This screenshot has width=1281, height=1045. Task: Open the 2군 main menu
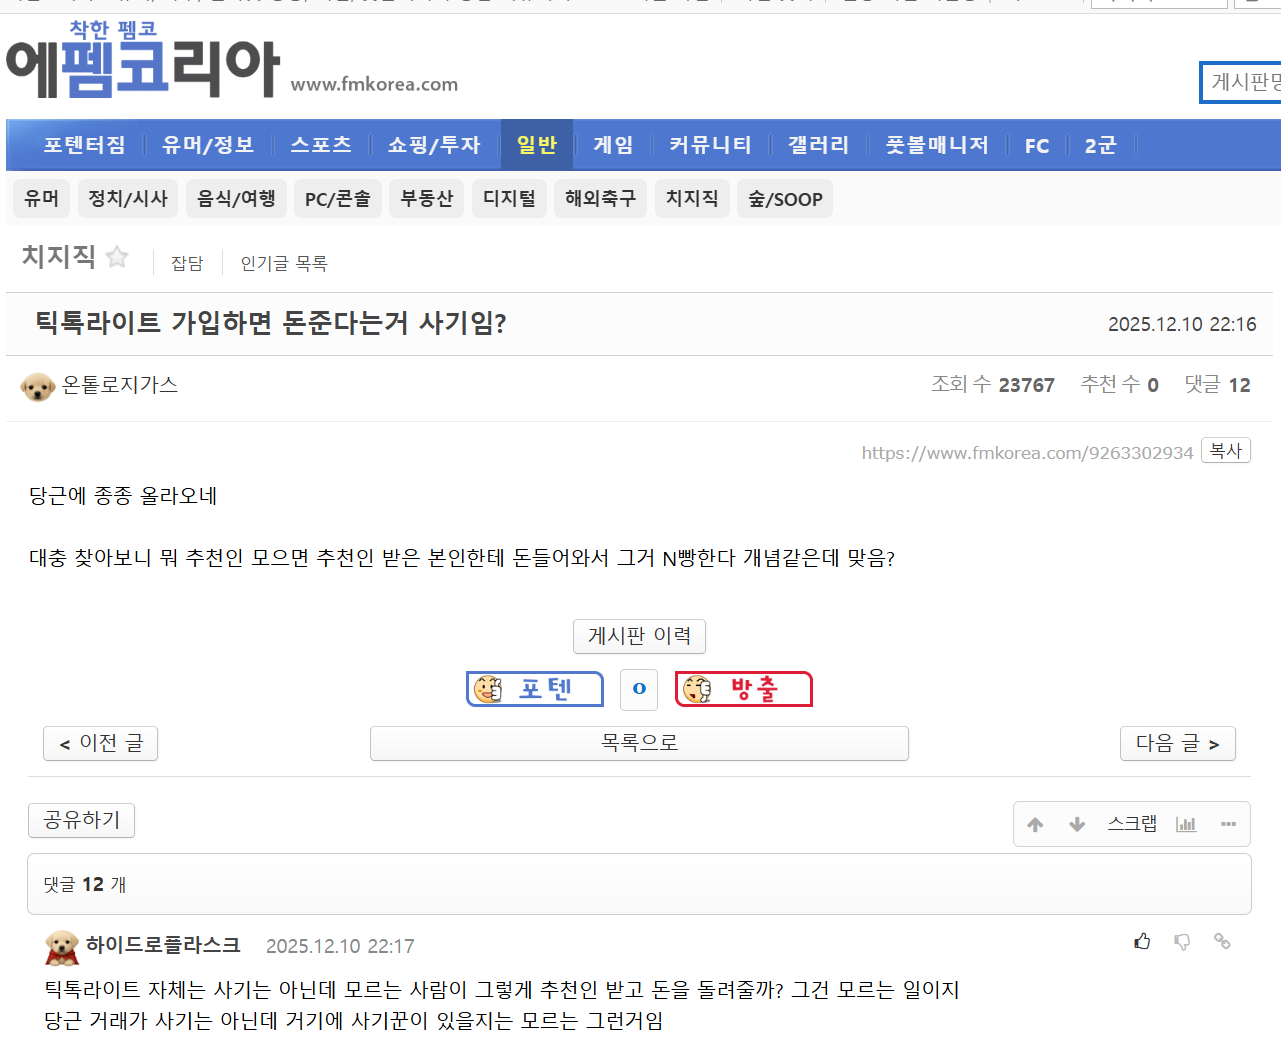1100,145
